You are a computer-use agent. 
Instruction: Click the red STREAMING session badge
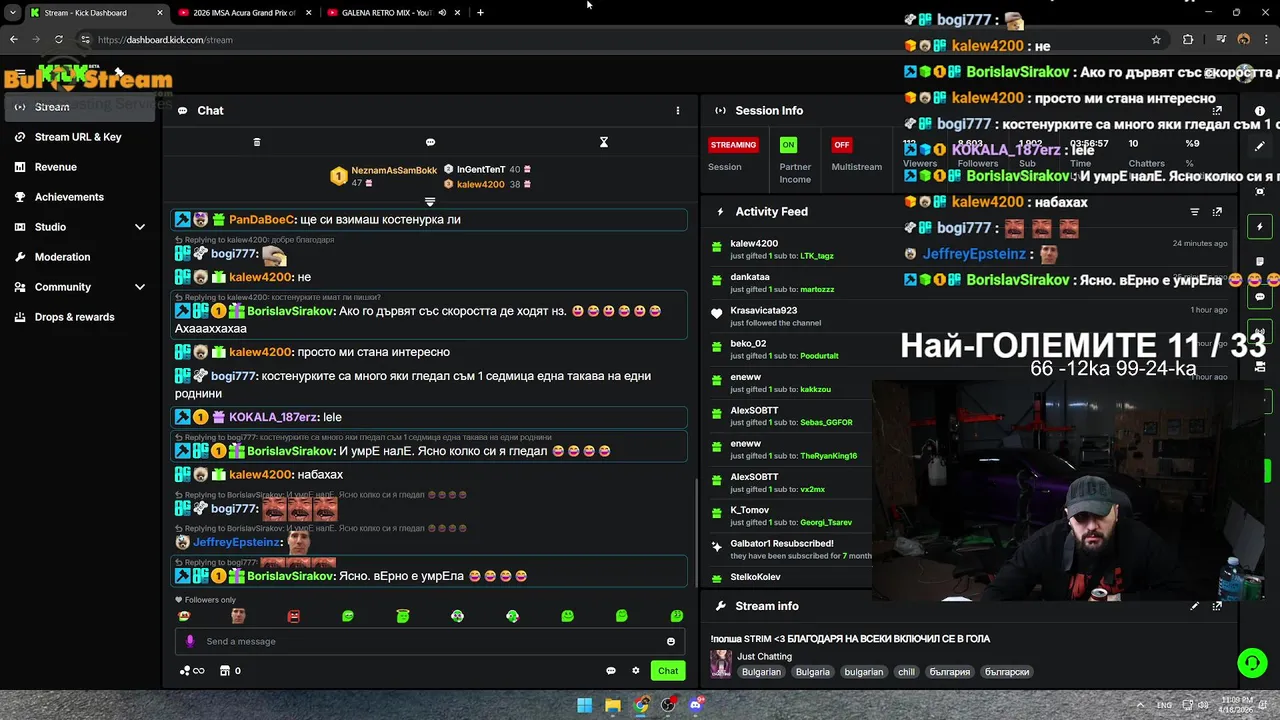coord(733,145)
